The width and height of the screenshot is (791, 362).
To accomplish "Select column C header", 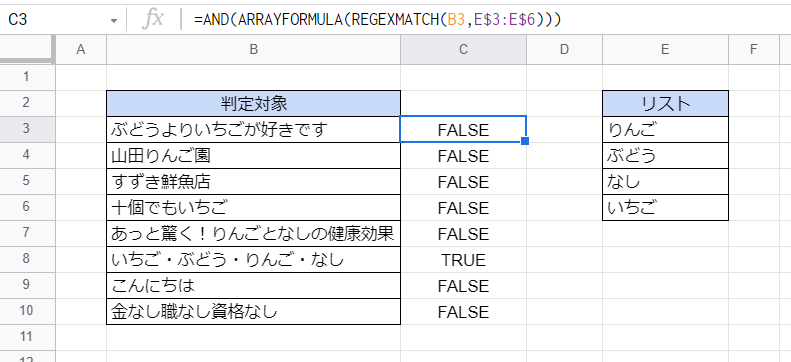I will [464, 49].
